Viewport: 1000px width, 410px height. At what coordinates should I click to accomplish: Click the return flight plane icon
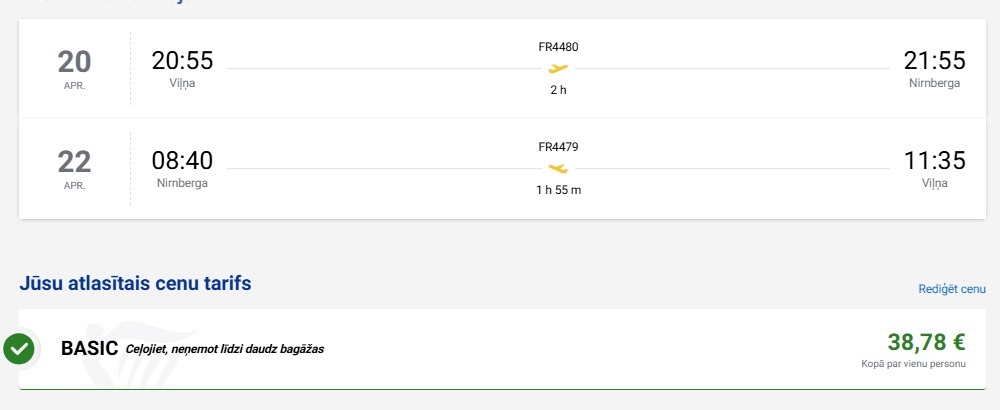click(558, 168)
